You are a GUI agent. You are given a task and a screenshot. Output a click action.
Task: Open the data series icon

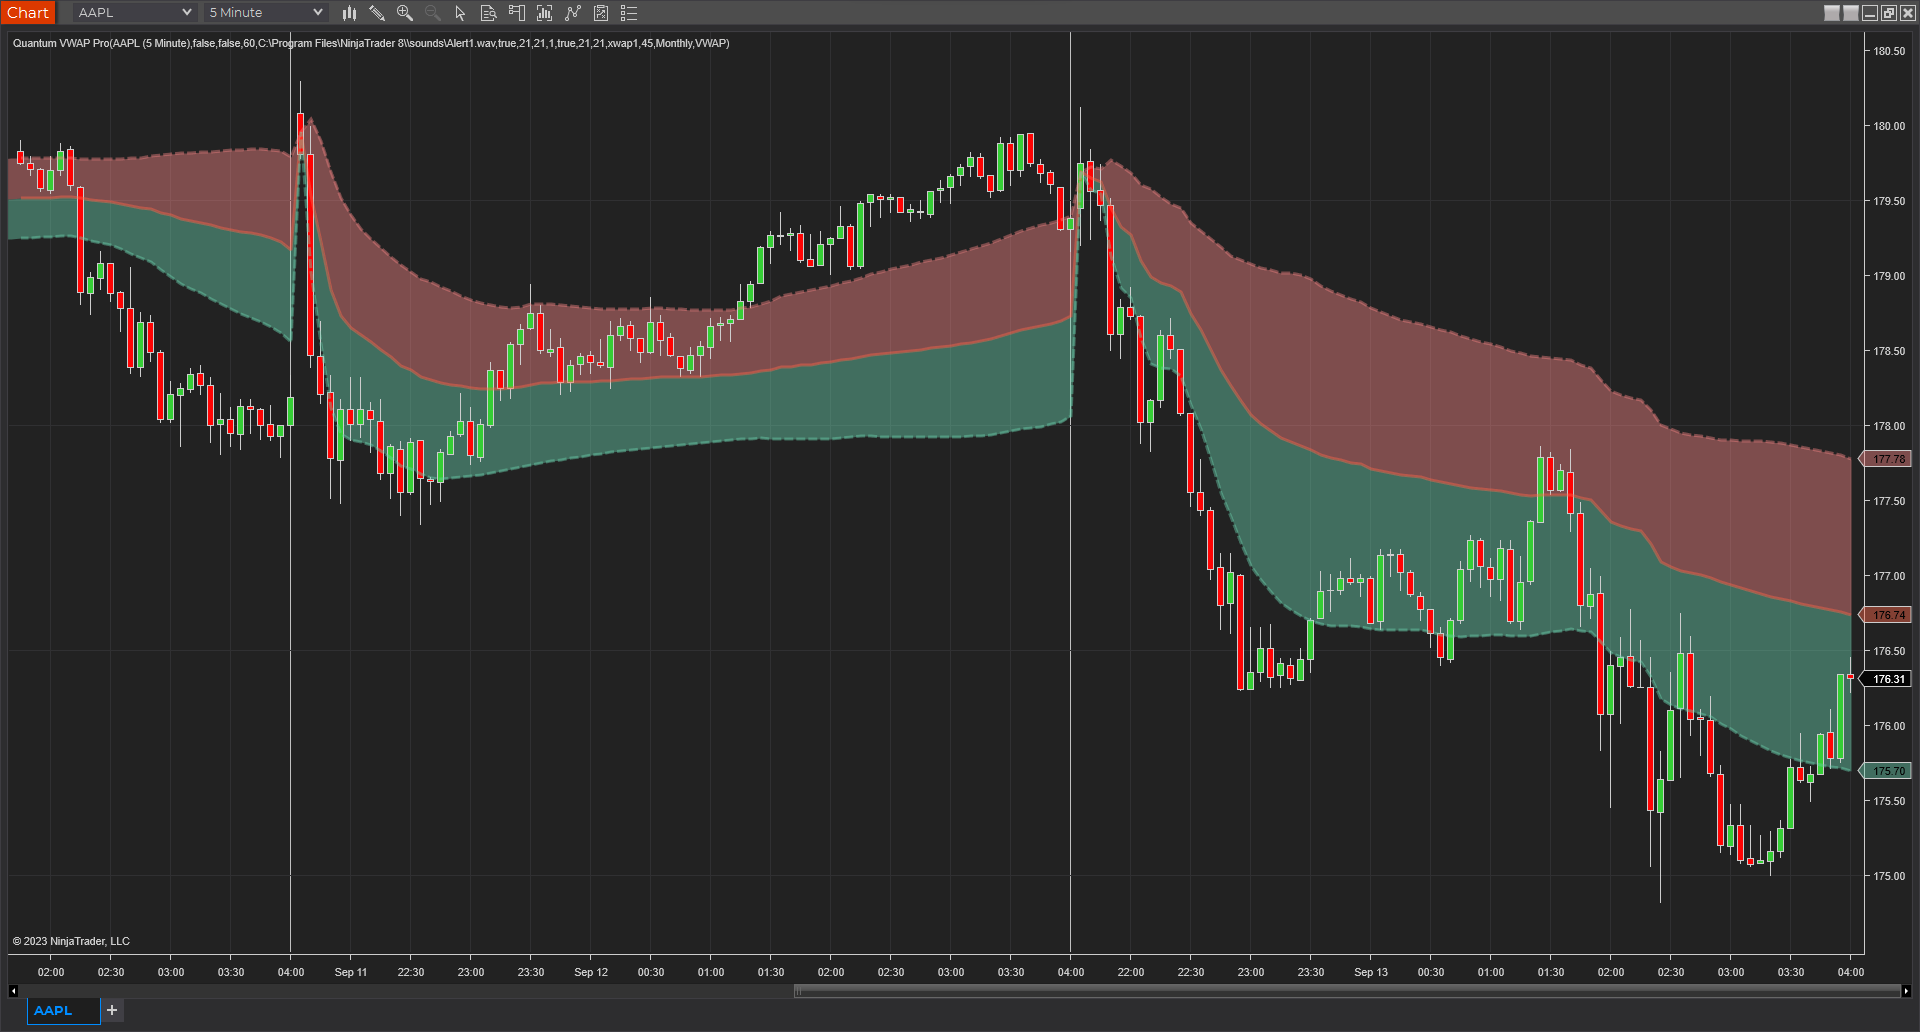545,13
